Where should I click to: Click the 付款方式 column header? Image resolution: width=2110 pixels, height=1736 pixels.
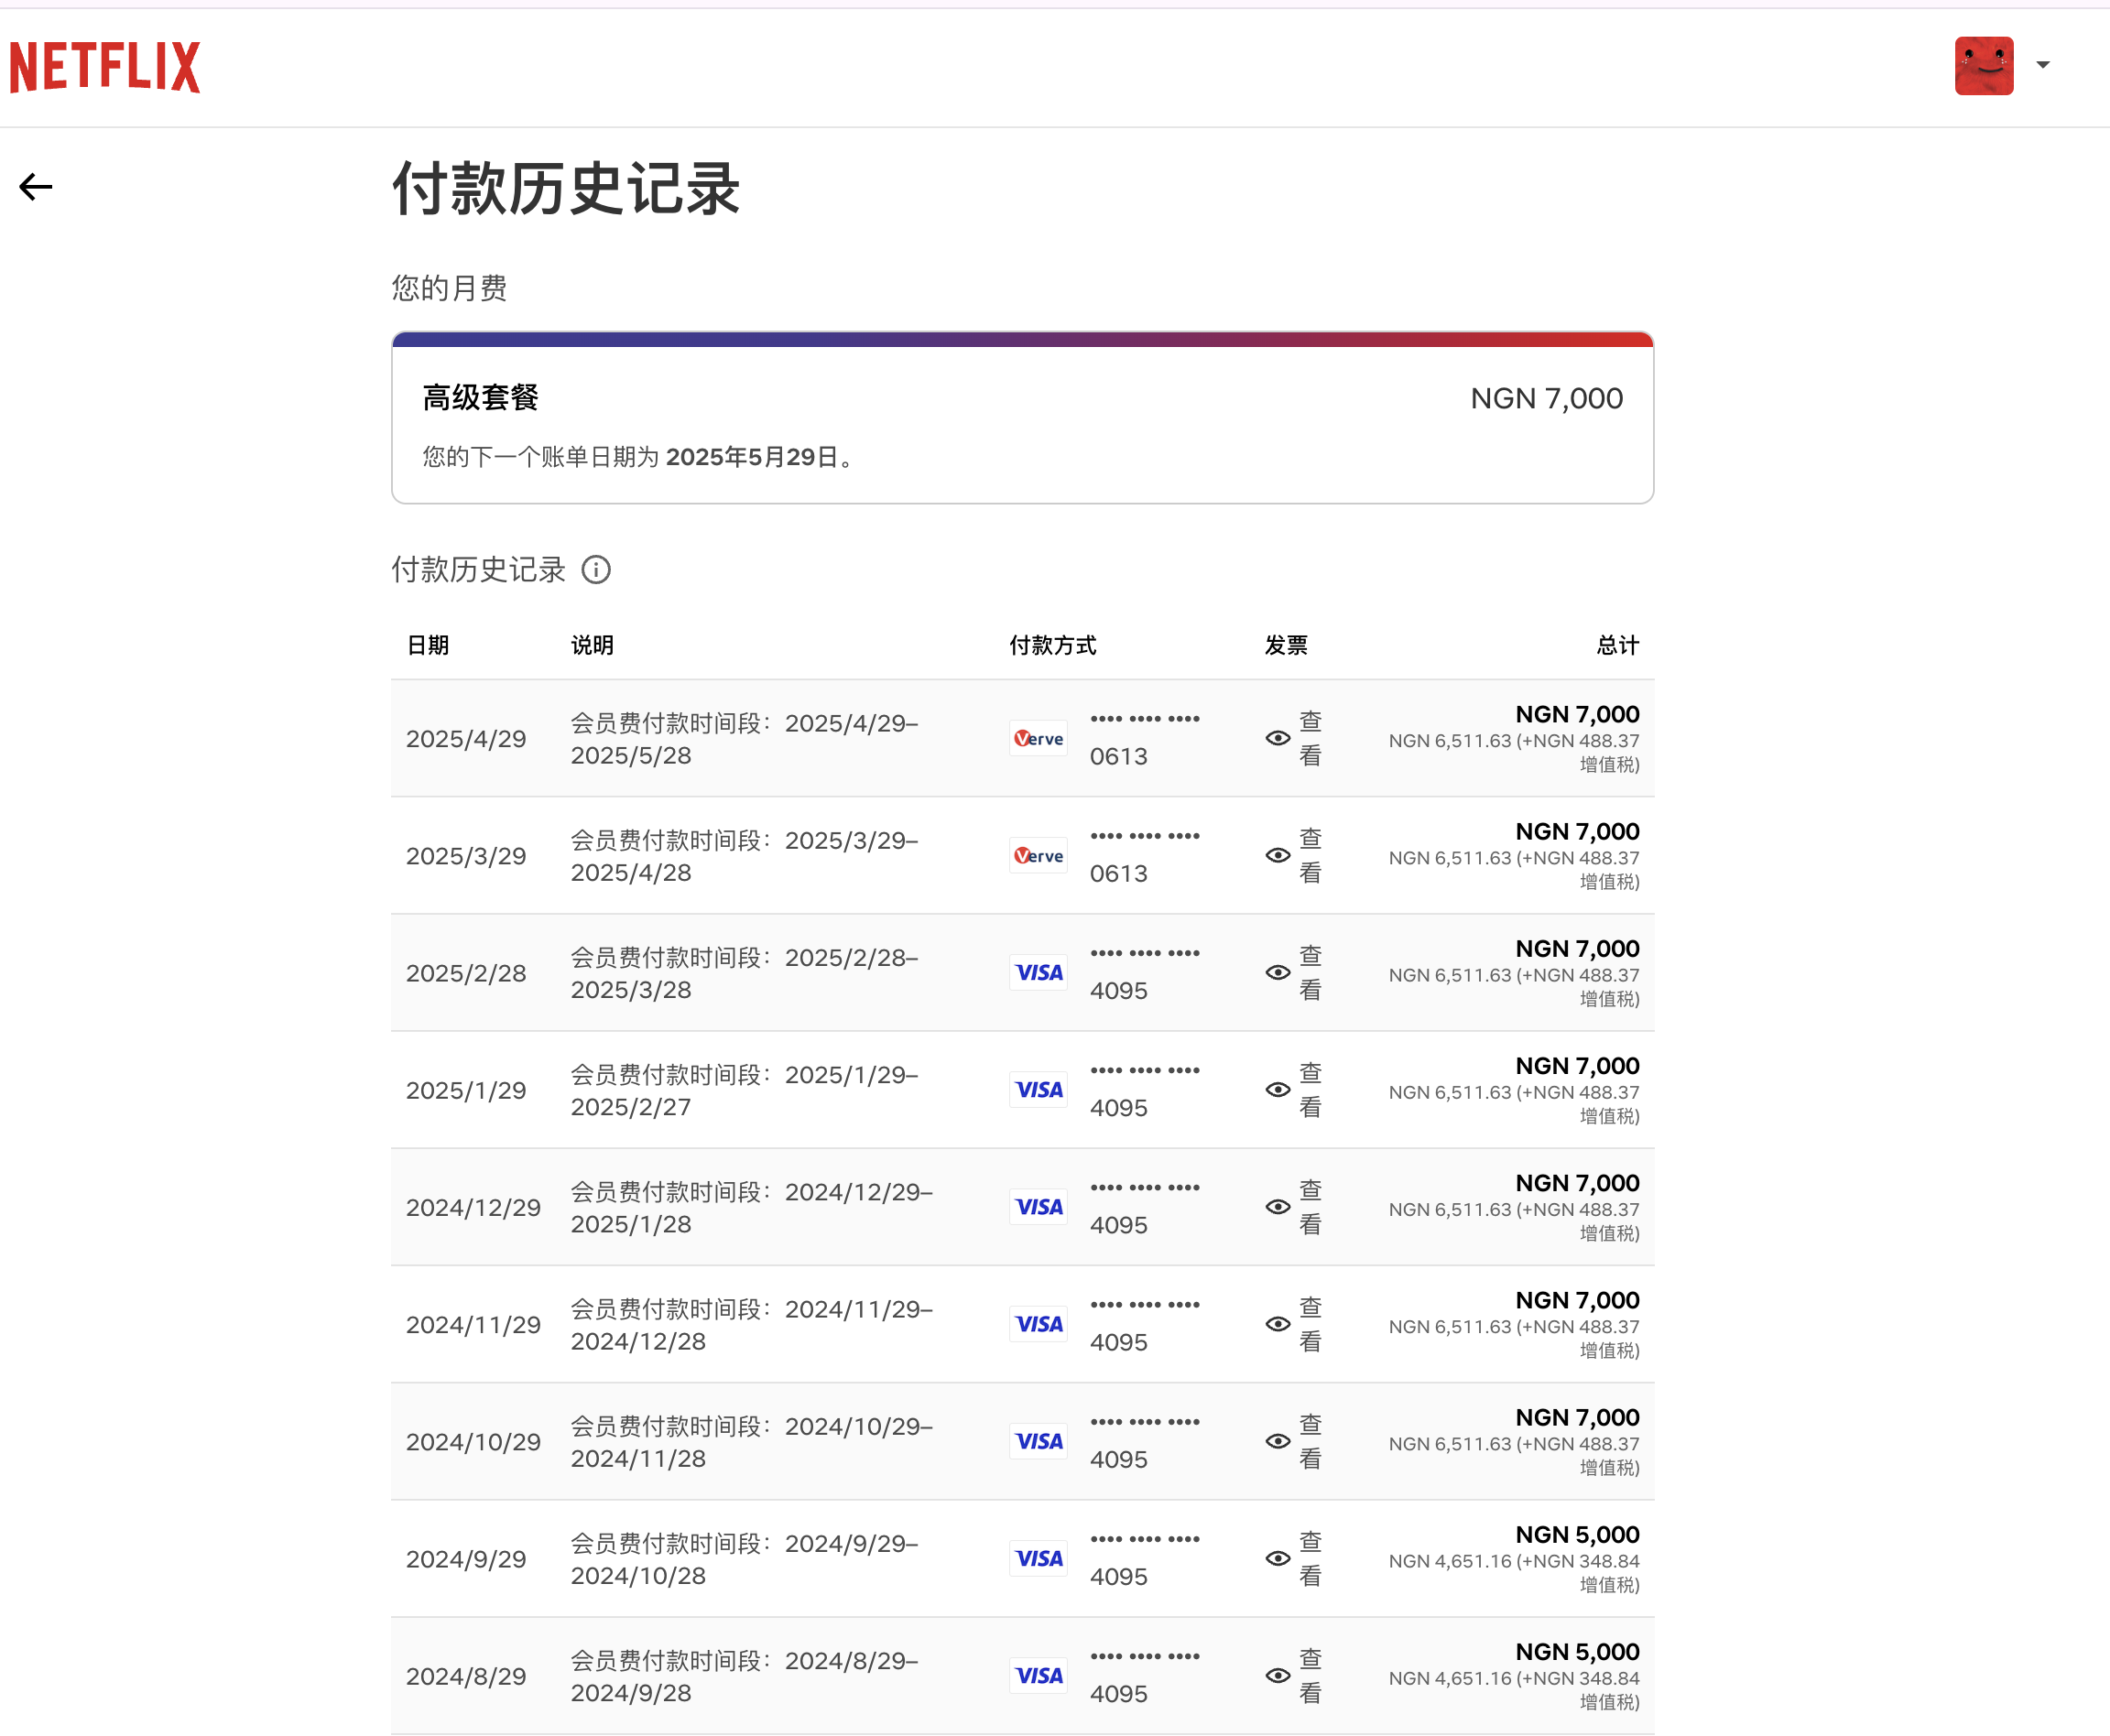coord(1053,645)
